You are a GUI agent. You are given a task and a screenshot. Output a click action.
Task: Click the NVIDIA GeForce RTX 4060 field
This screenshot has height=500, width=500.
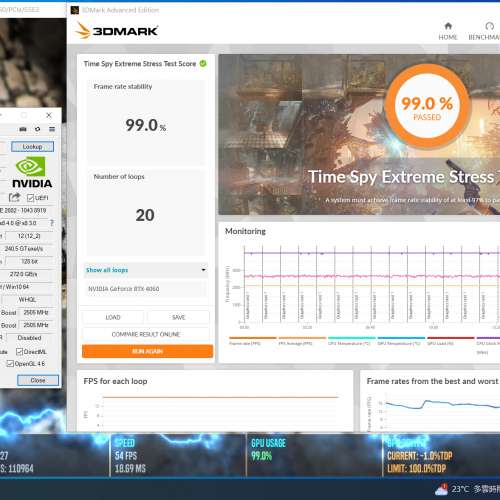pyautogui.click(x=146, y=289)
